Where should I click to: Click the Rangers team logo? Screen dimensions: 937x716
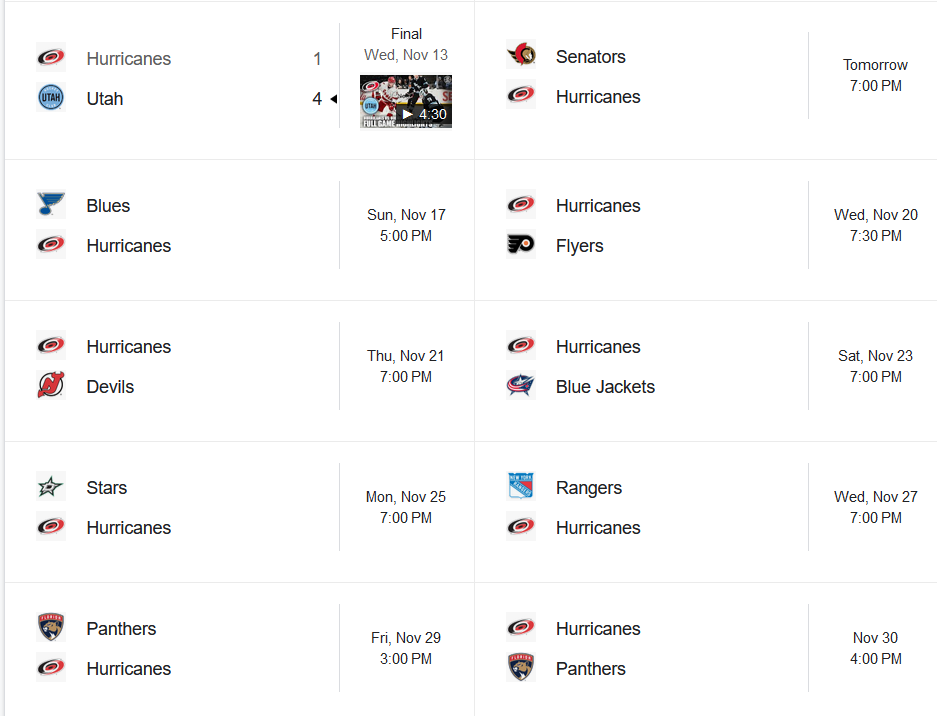coord(521,487)
